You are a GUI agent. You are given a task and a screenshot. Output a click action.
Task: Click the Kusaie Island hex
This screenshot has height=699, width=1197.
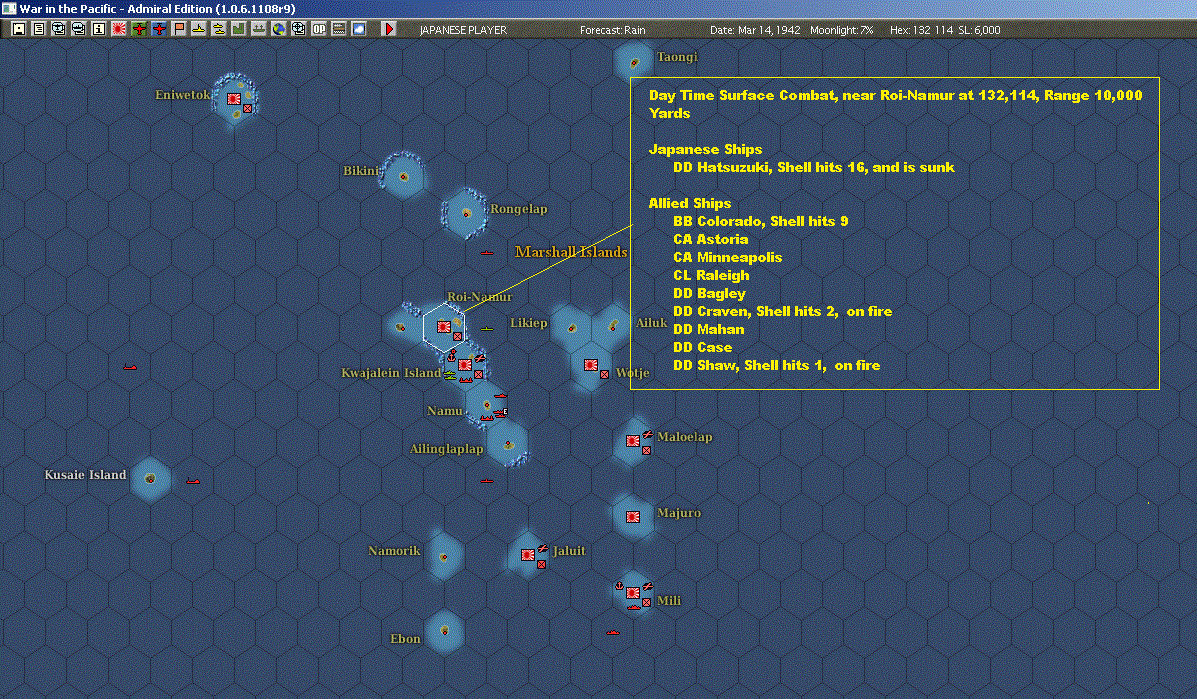pyautogui.click(x=150, y=478)
